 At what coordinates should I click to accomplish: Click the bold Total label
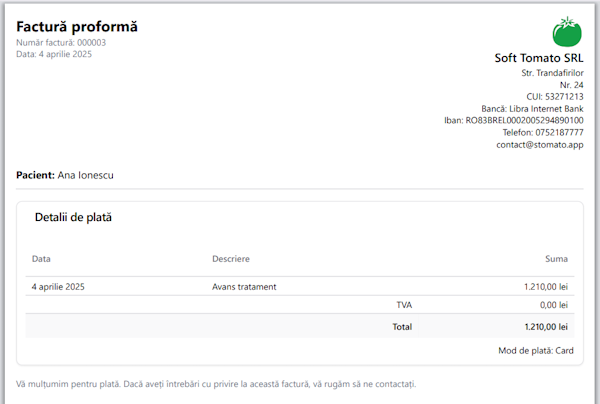pos(401,326)
